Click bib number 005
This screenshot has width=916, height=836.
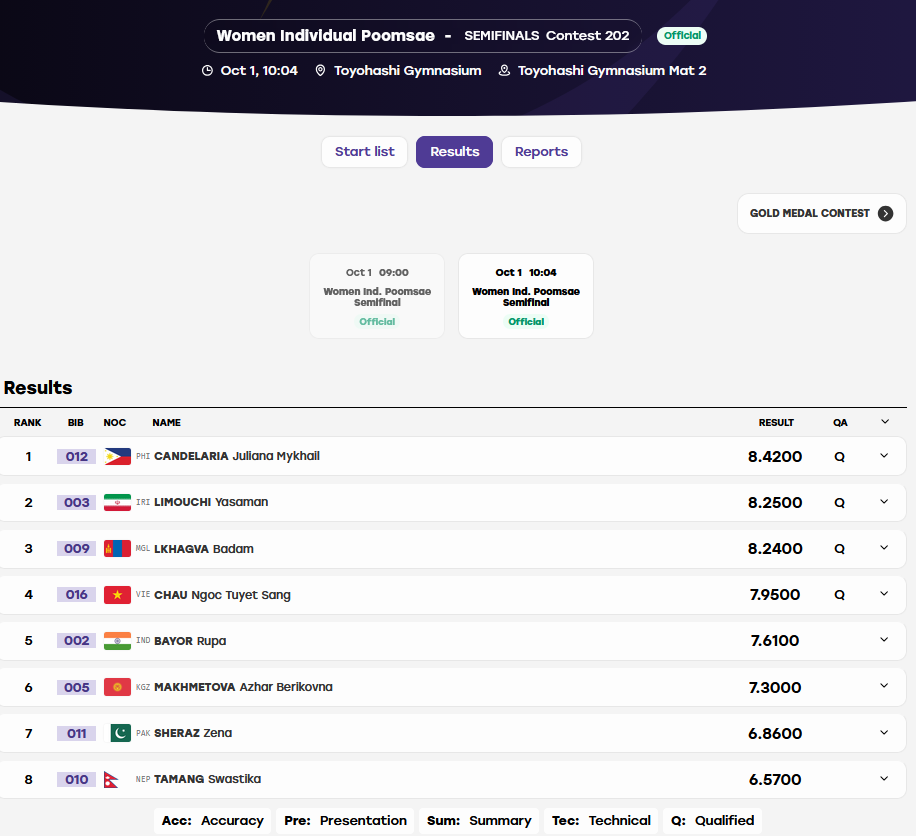(77, 688)
